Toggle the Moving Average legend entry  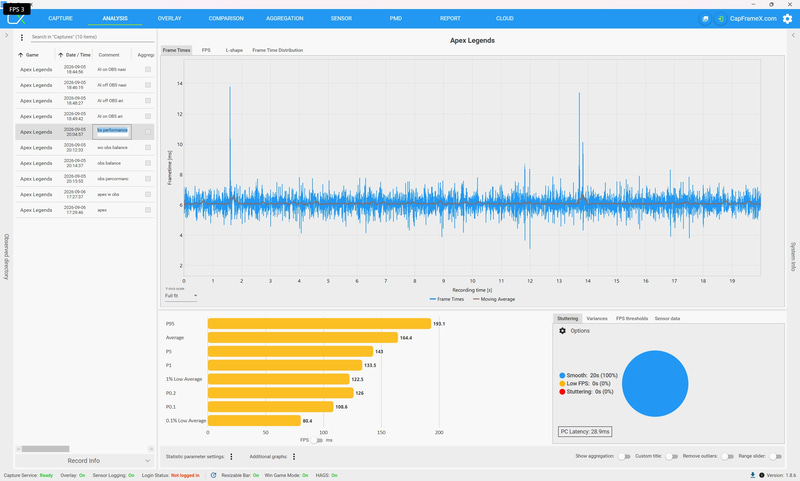494,299
